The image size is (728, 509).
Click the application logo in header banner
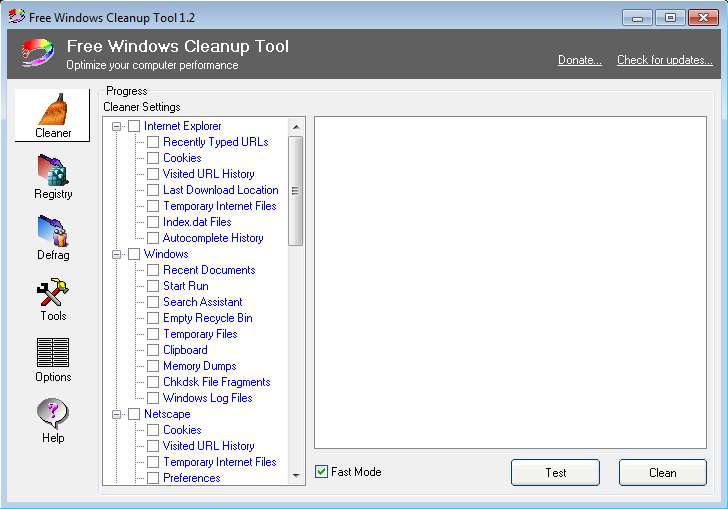point(37,53)
